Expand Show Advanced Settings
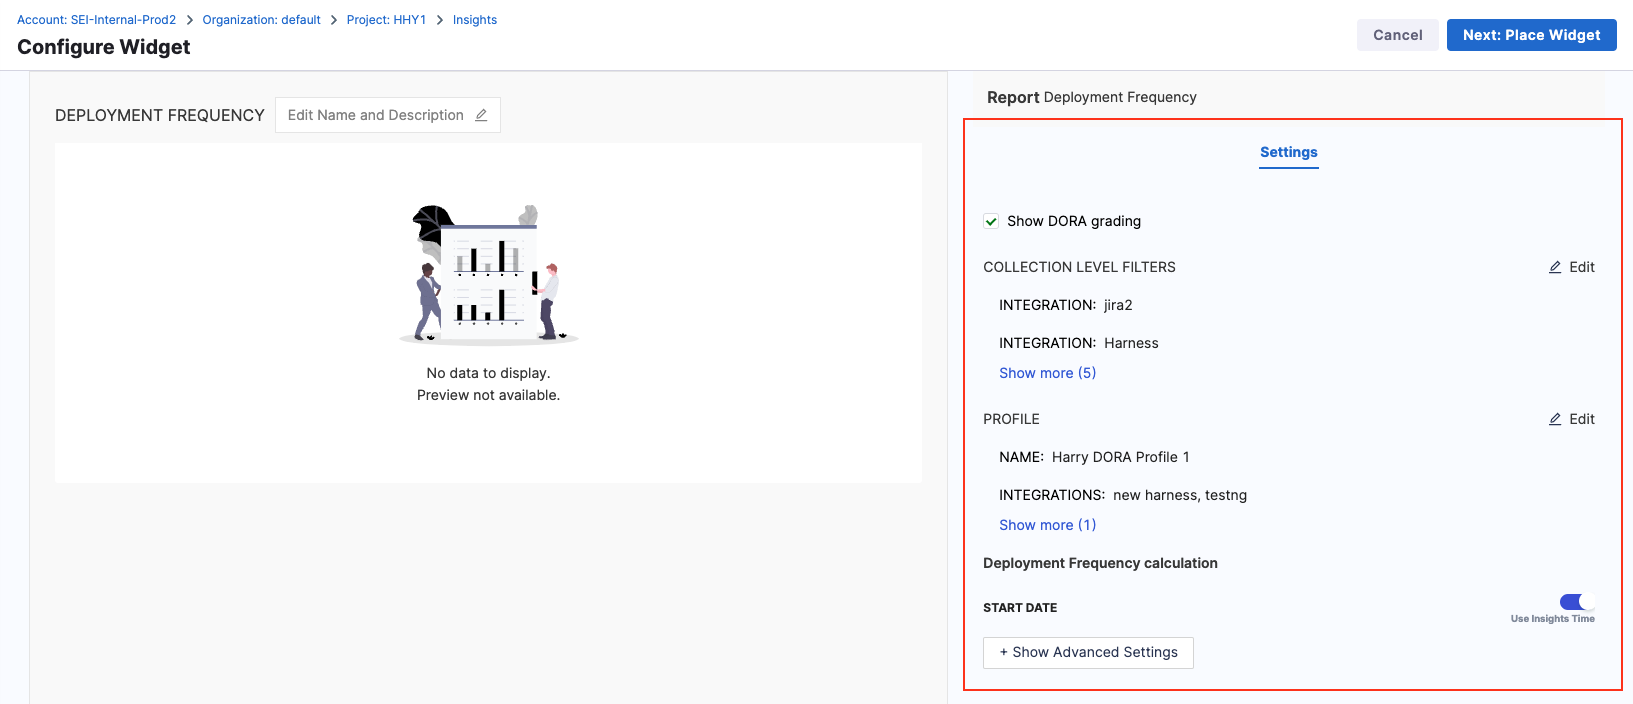 coord(1088,652)
